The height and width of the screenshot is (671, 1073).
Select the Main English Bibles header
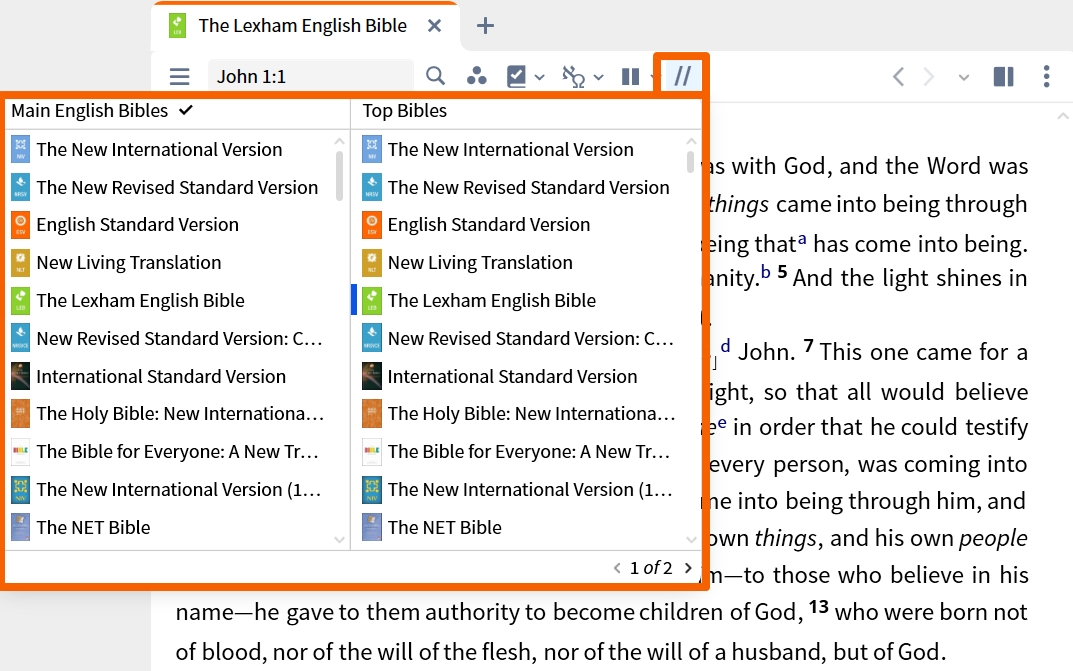pos(101,111)
